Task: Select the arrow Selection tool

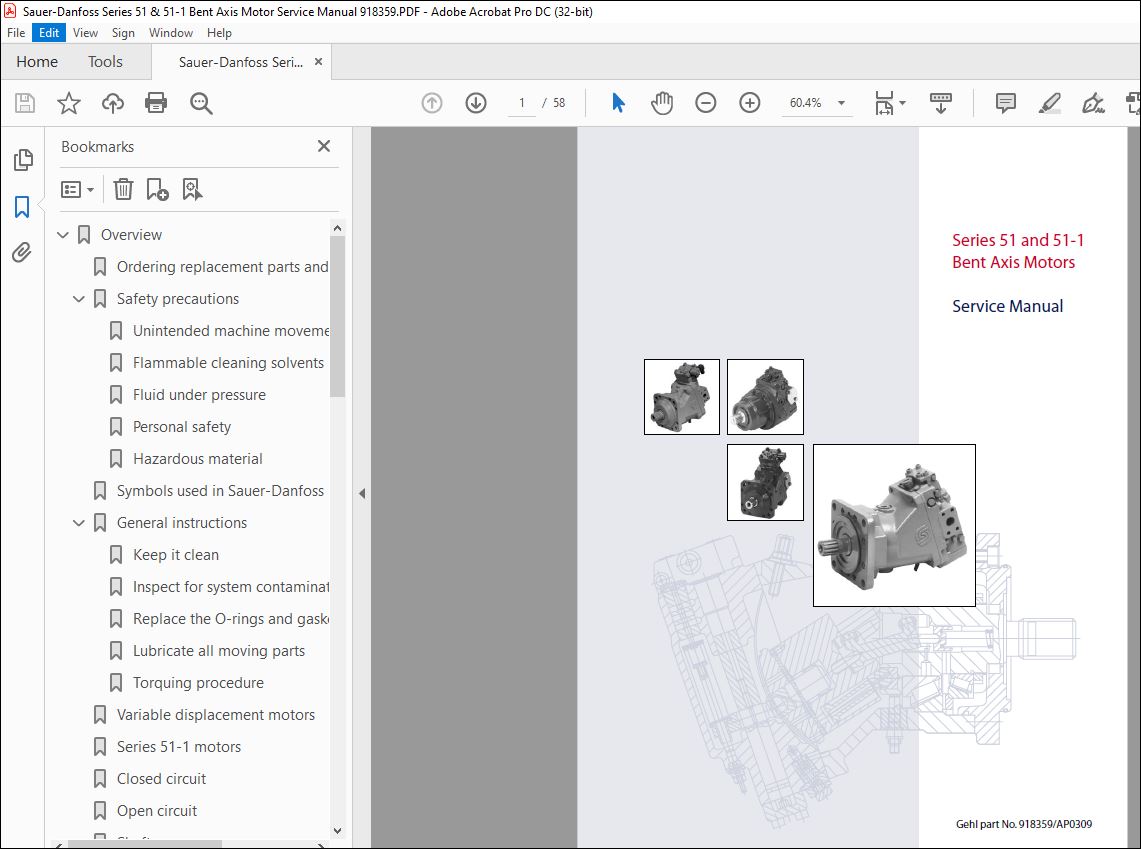Action: pyautogui.click(x=618, y=103)
